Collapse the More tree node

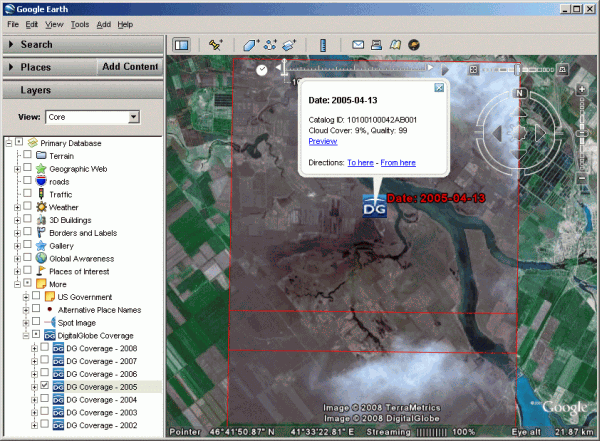(x=17, y=284)
